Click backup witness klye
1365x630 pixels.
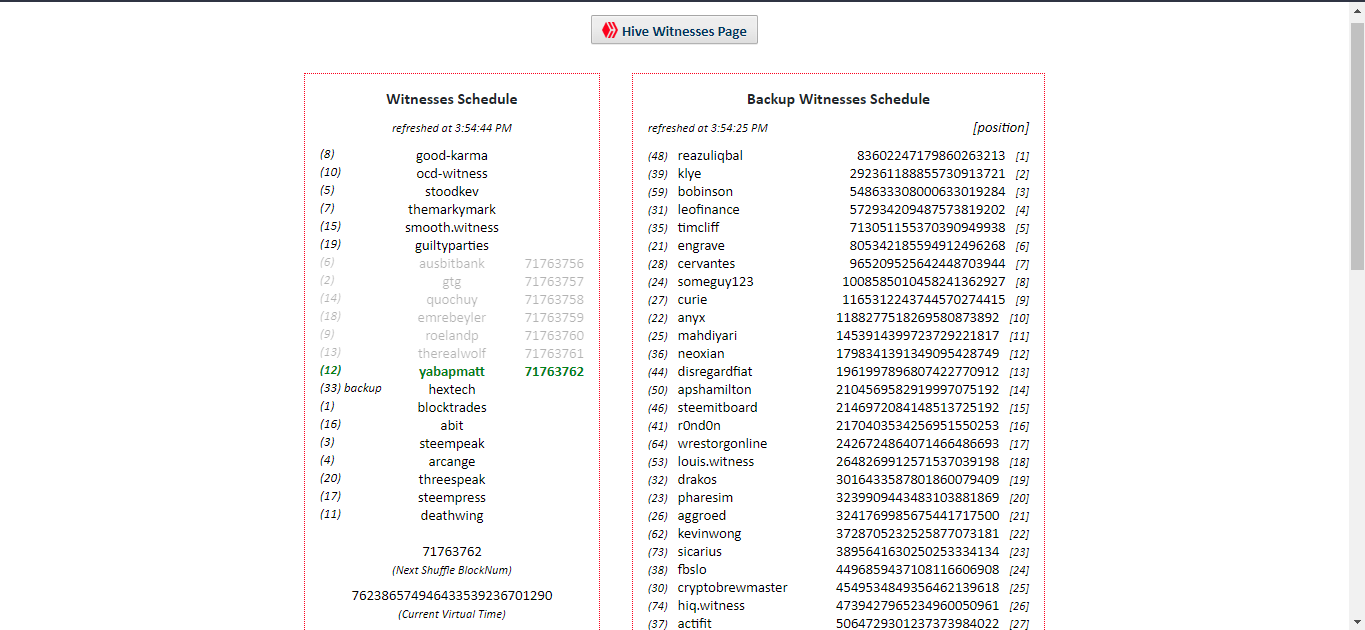(x=690, y=173)
